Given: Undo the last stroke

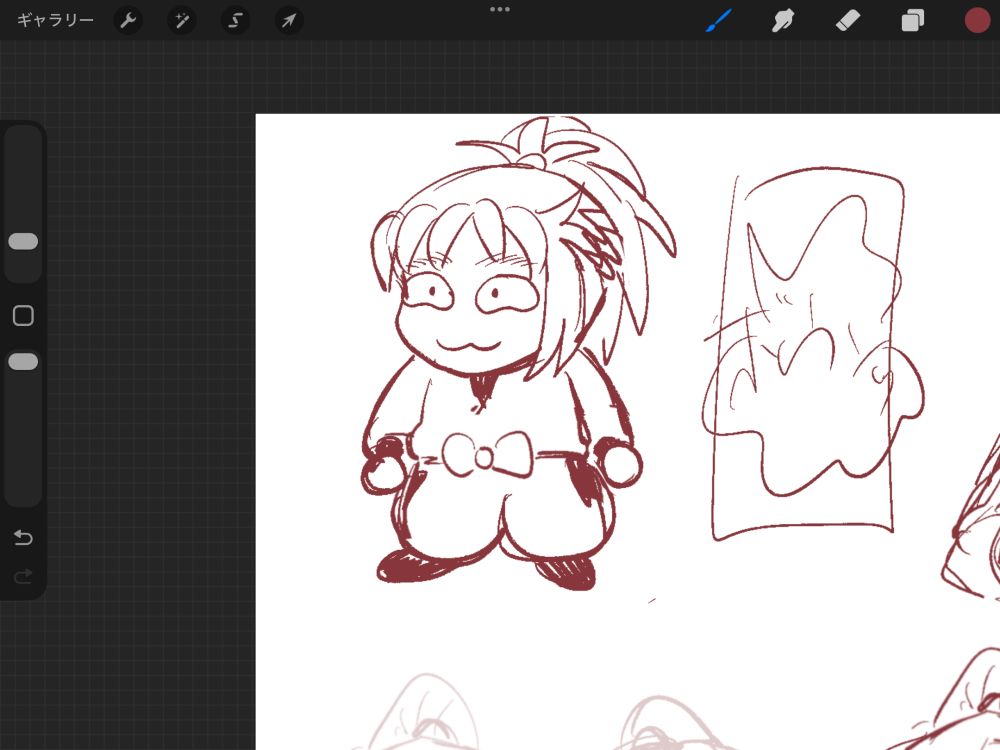Looking at the screenshot, I should pos(23,538).
